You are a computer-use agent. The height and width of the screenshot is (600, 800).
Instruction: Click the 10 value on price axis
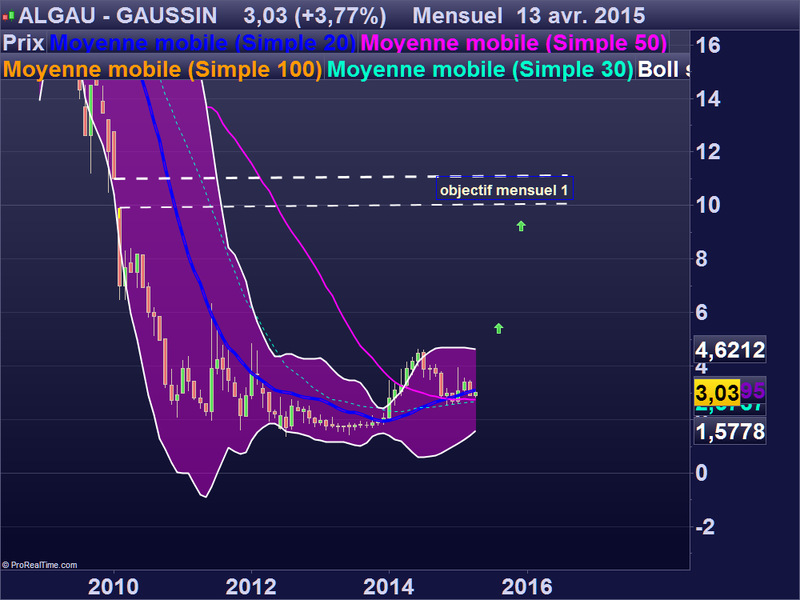pyautogui.click(x=708, y=205)
